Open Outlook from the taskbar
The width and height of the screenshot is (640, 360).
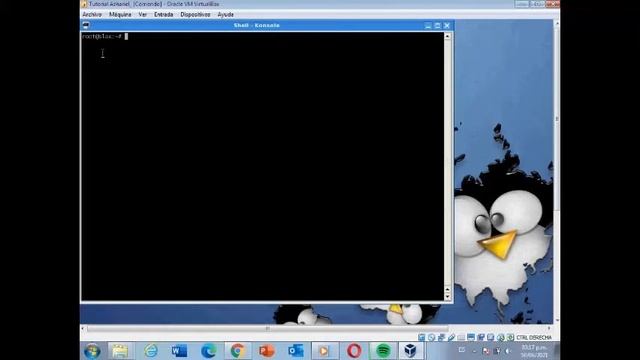pyautogui.click(x=296, y=351)
